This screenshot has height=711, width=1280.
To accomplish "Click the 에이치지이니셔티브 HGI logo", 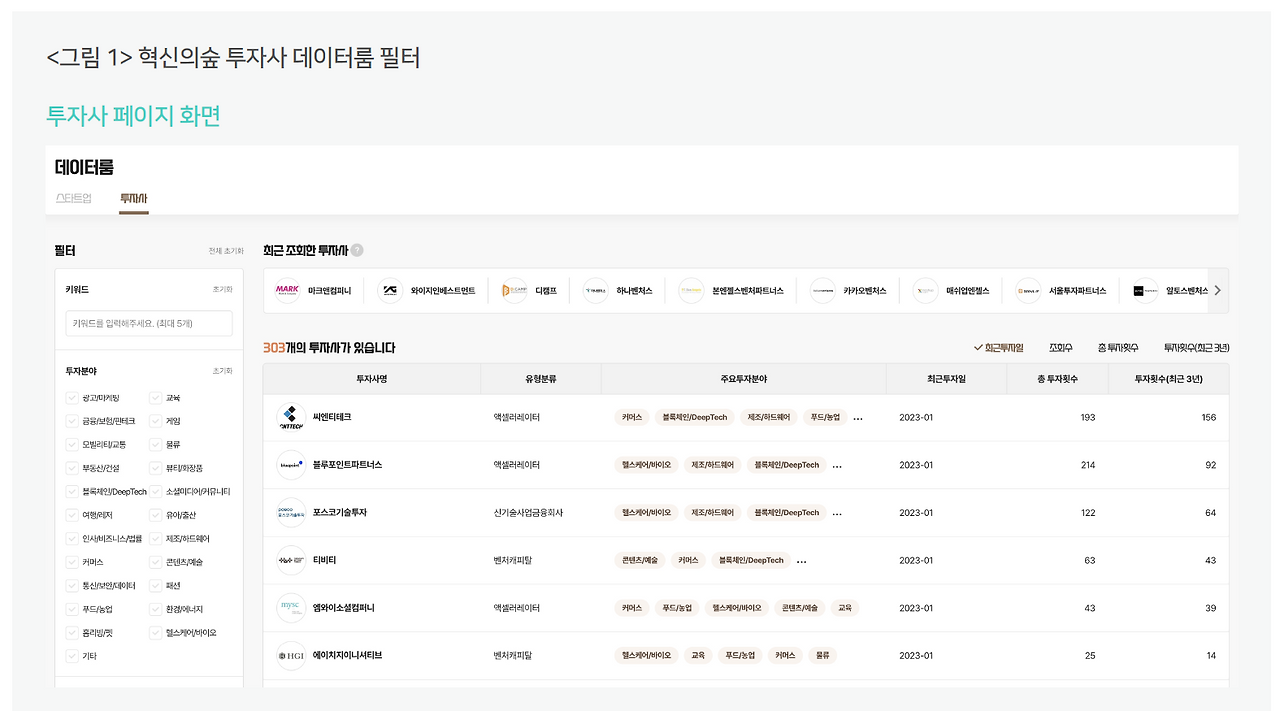I will coord(290,656).
